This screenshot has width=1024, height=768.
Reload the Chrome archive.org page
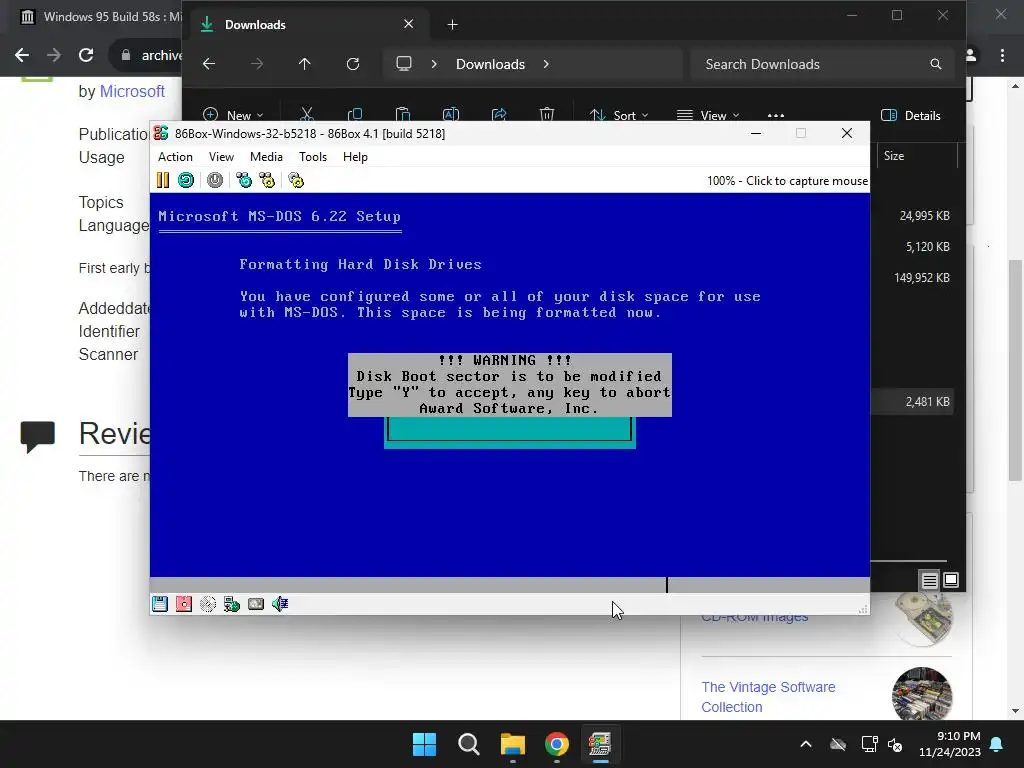(x=86, y=55)
